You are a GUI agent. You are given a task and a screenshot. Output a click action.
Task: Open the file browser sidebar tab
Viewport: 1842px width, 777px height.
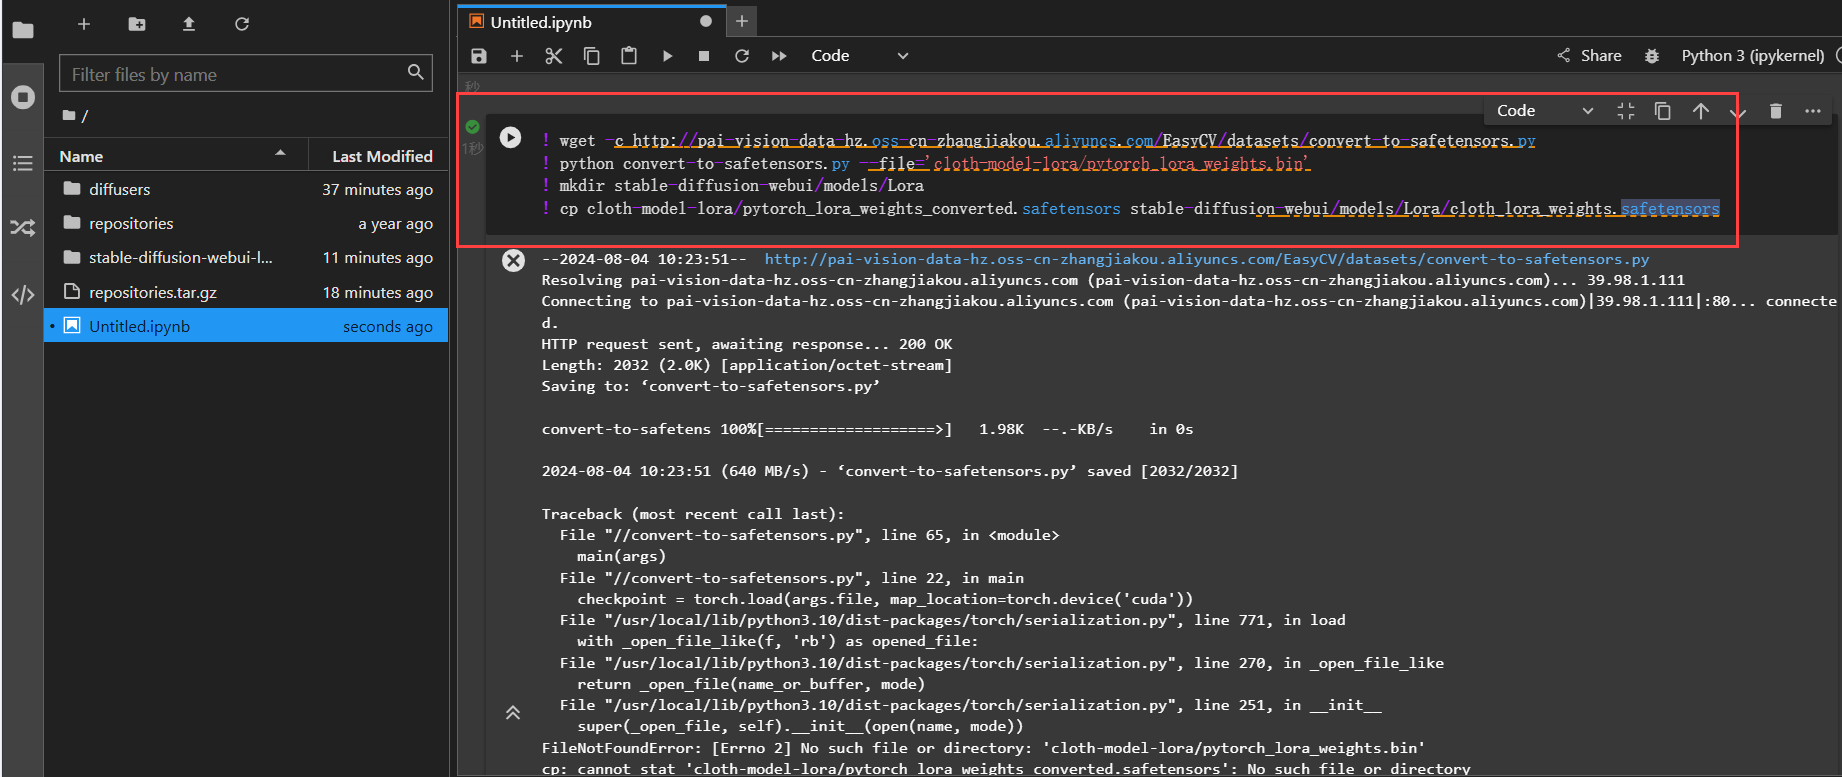click(x=22, y=30)
